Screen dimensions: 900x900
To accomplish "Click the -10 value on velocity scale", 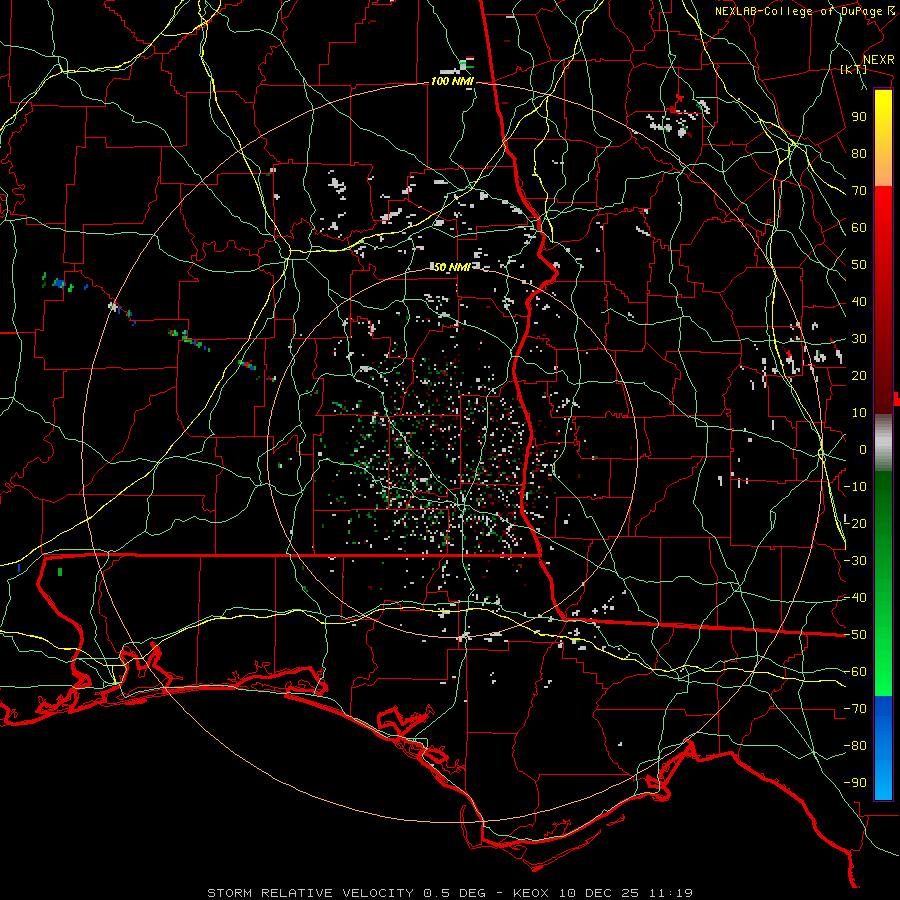I will pos(855,487).
